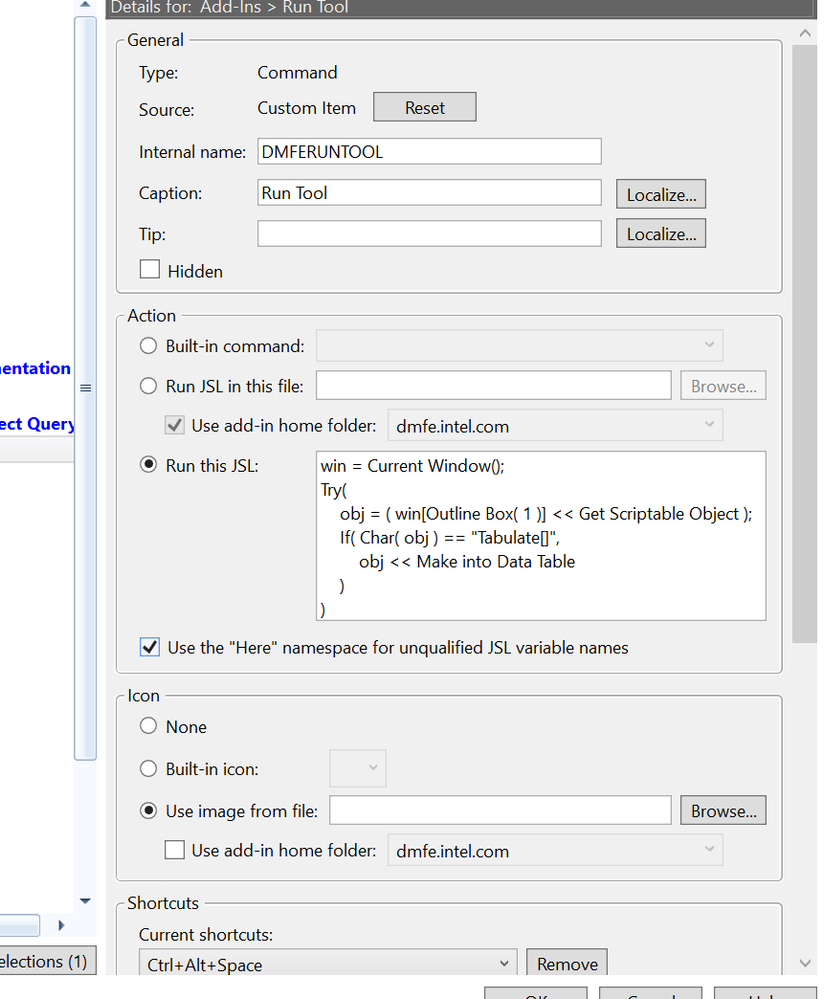Open the dmfe.intel.com dropdown under Icon
824x999 pixels.
pos(555,850)
